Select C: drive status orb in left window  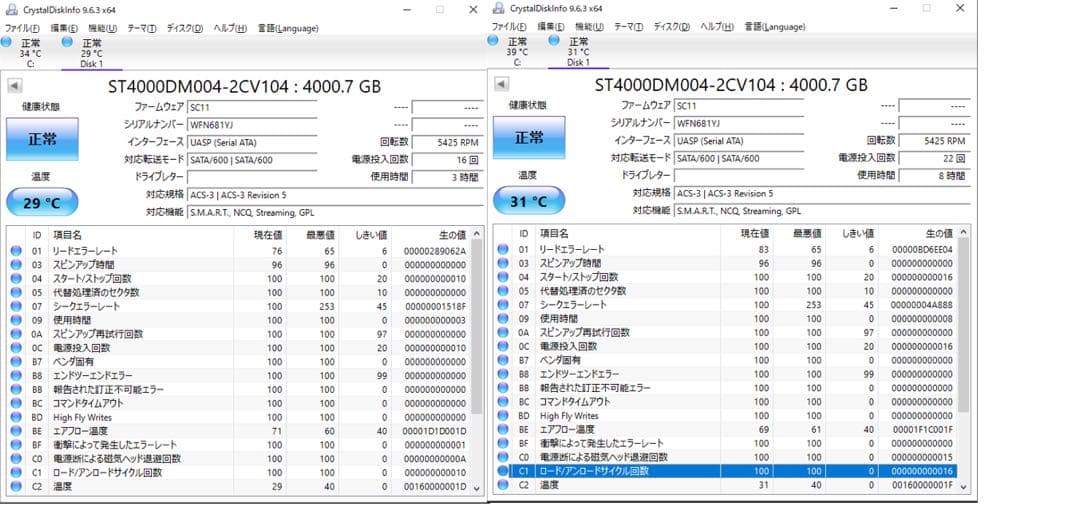point(6,42)
